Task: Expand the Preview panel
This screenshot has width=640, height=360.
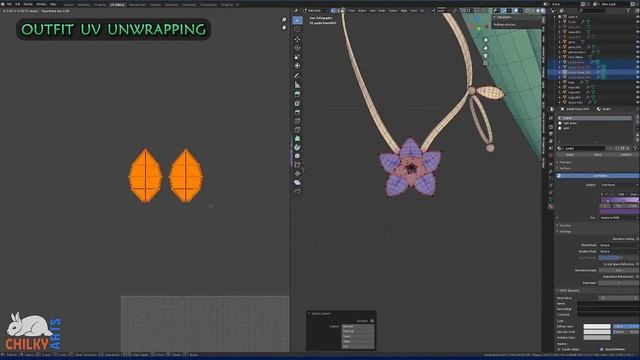Action: (x=564, y=162)
